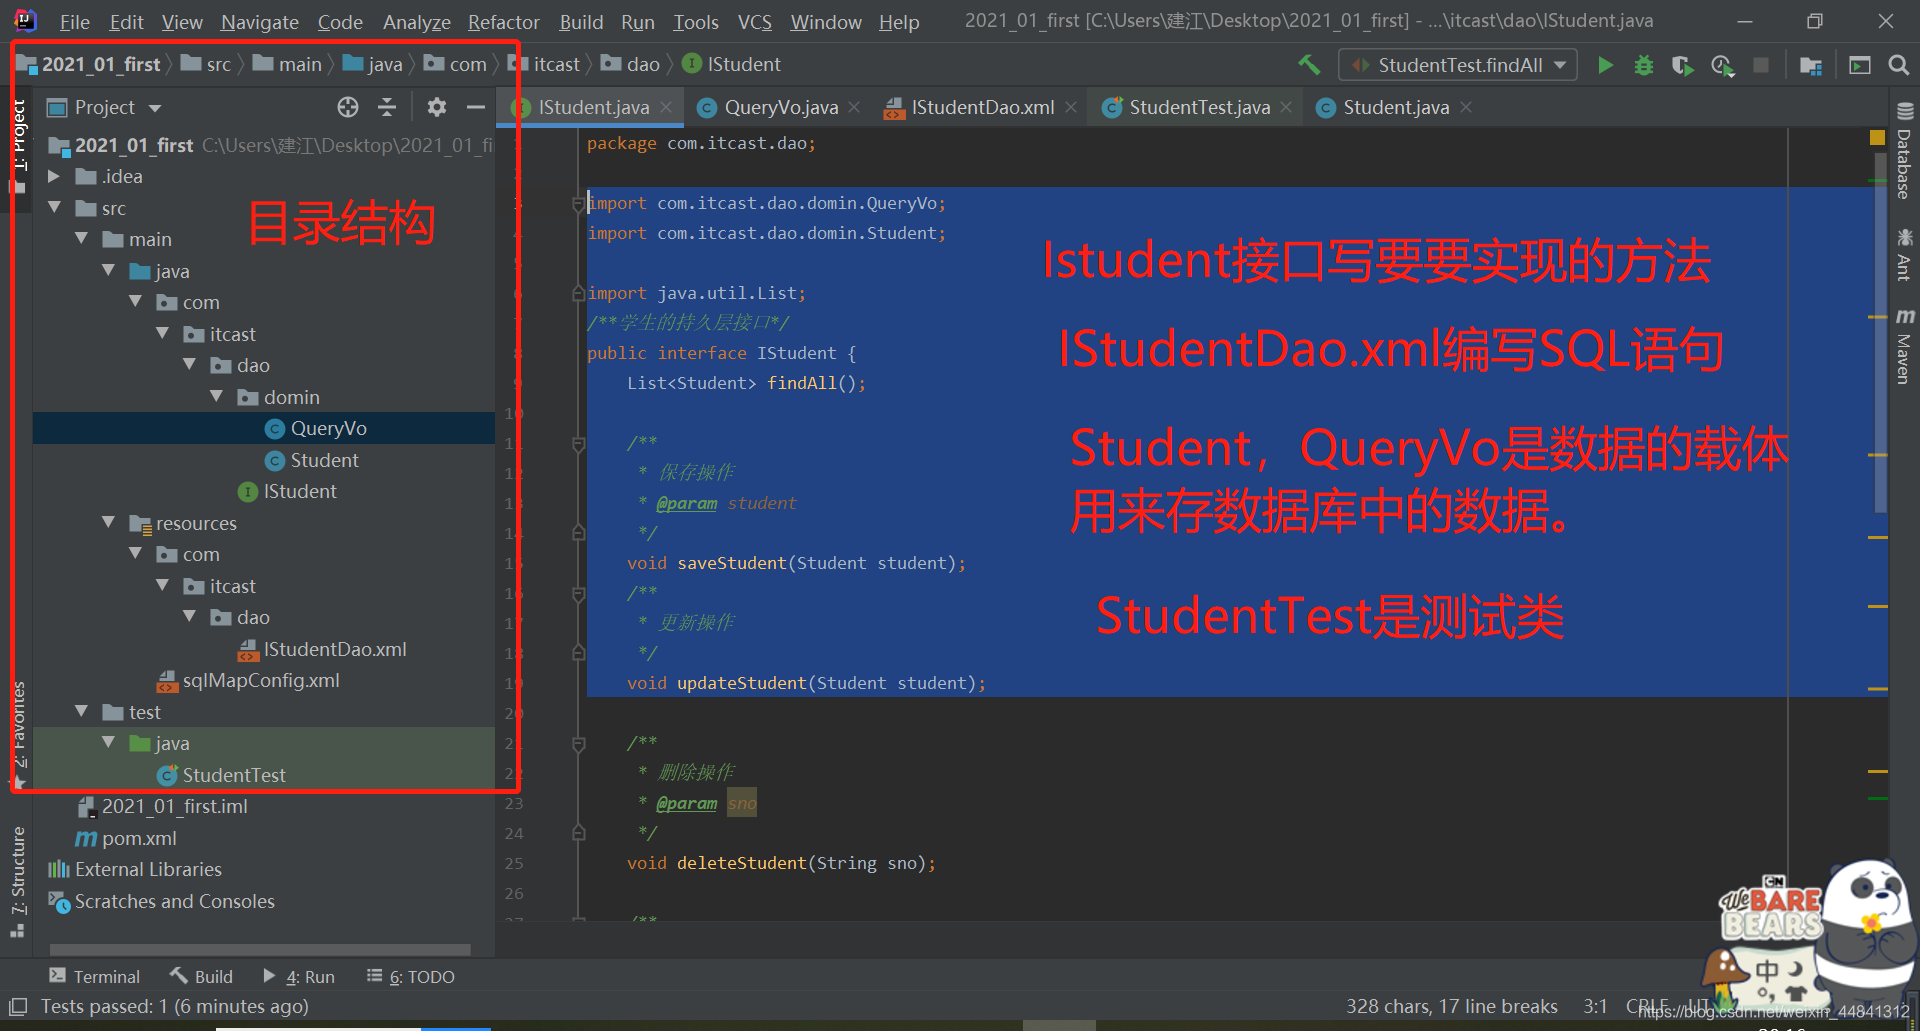Toggle the Structure tool window sidebar
The width and height of the screenshot is (1920, 1031).
point(17,871)
